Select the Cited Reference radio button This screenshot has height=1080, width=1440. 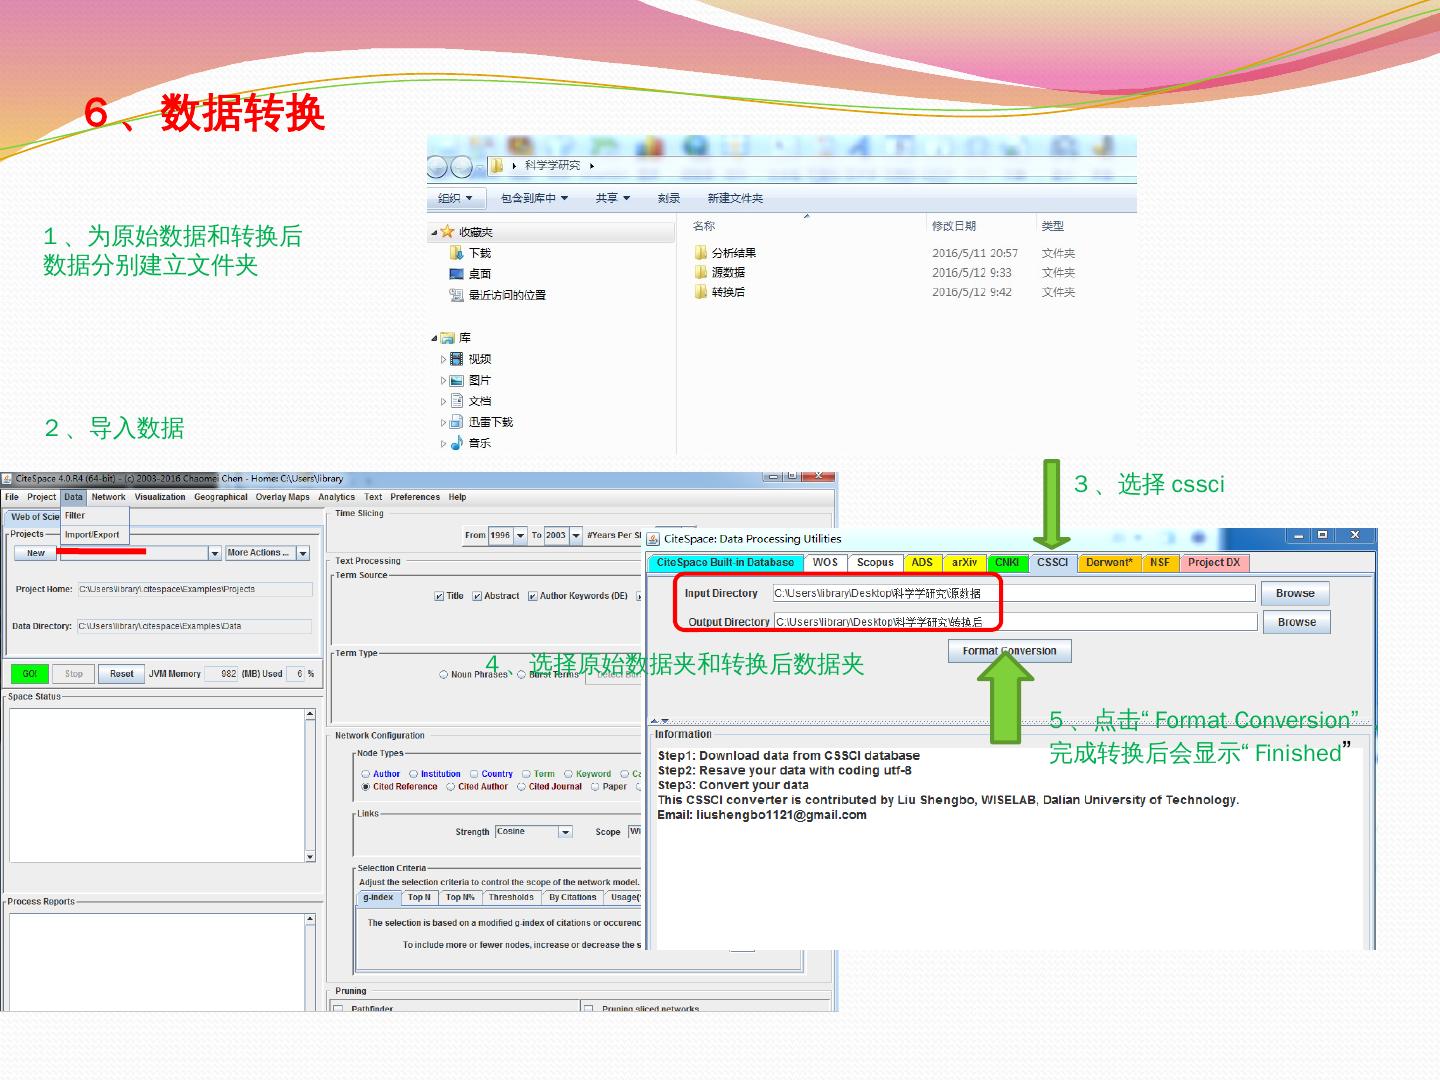tap(366, 787)
